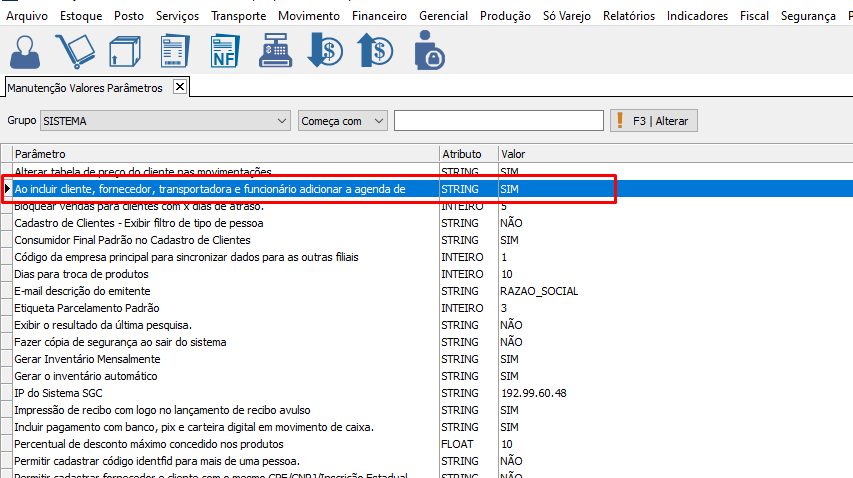Click the person/customer toolbar icon
The width and height of the screenshot is (853, 478).
click(x=27, y=51)
